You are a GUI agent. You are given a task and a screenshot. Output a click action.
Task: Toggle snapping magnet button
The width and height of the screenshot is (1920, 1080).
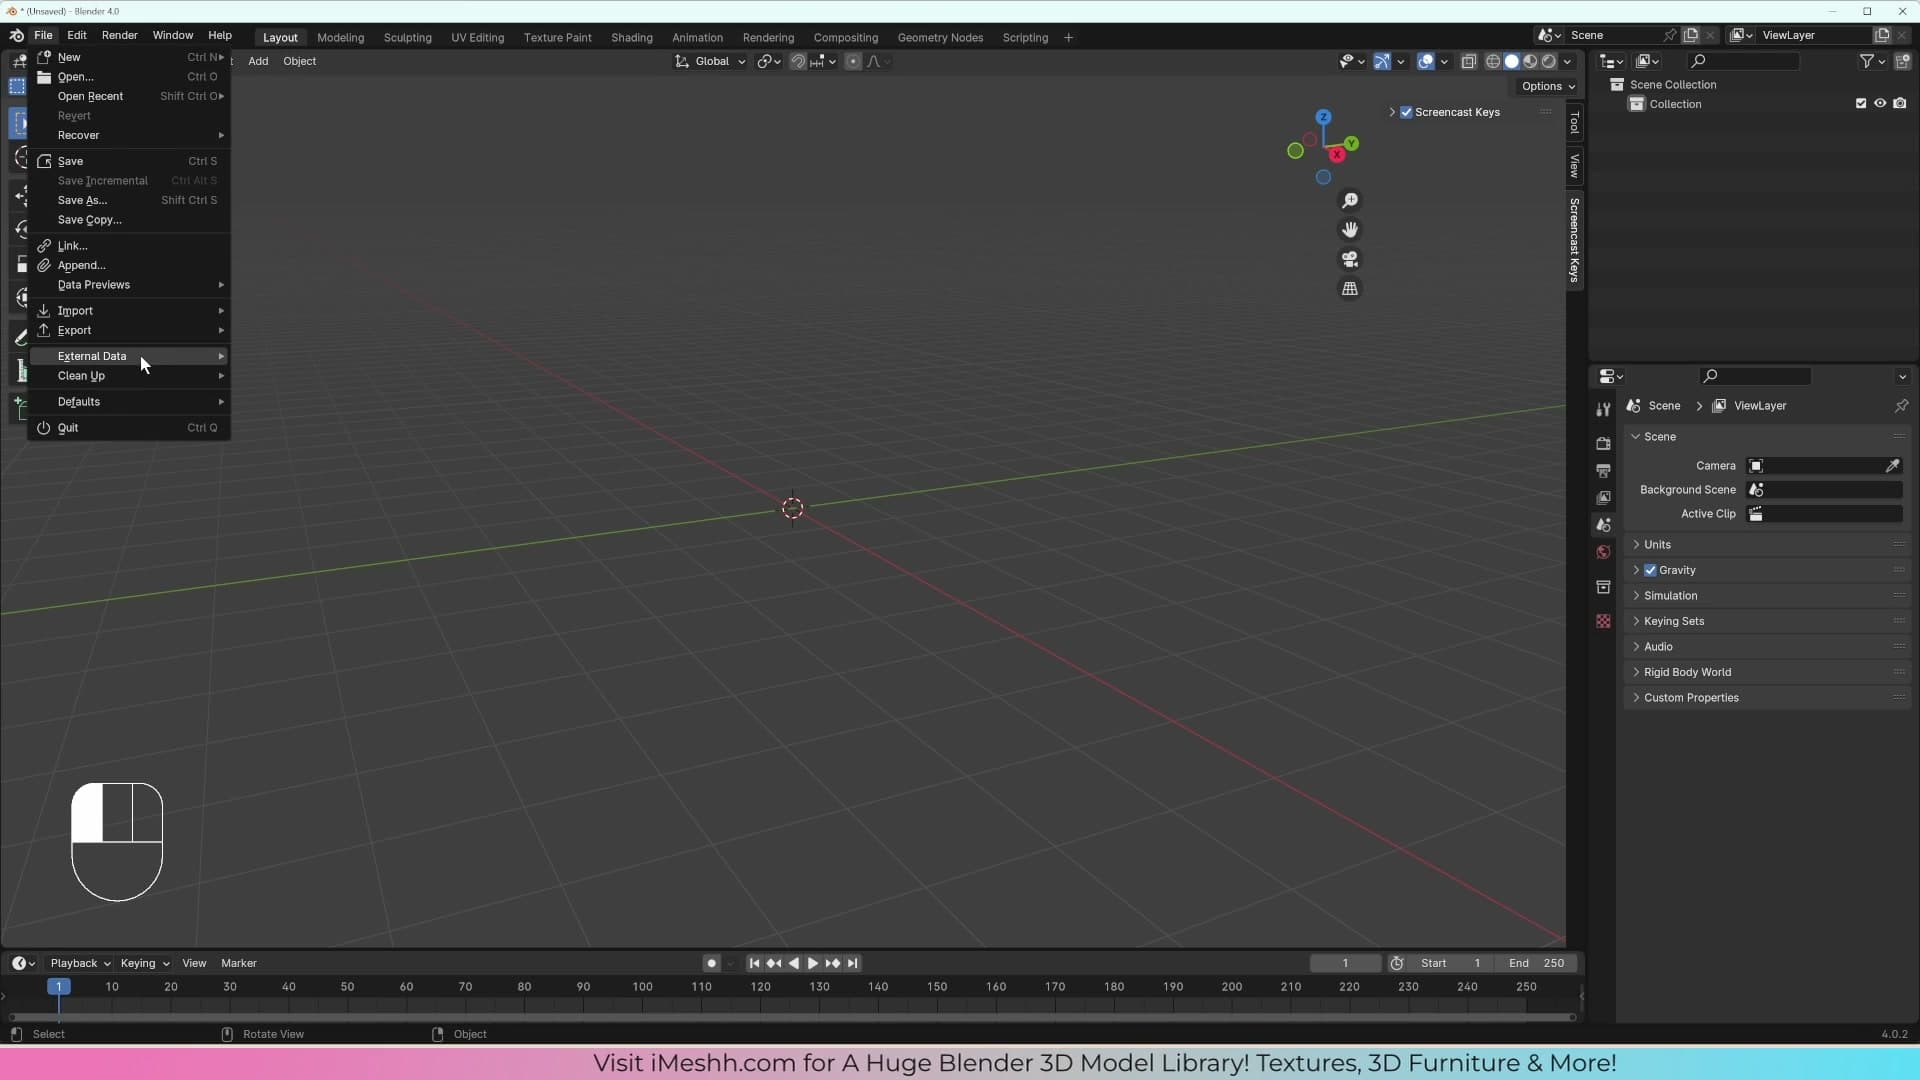[x=798, y=61]
